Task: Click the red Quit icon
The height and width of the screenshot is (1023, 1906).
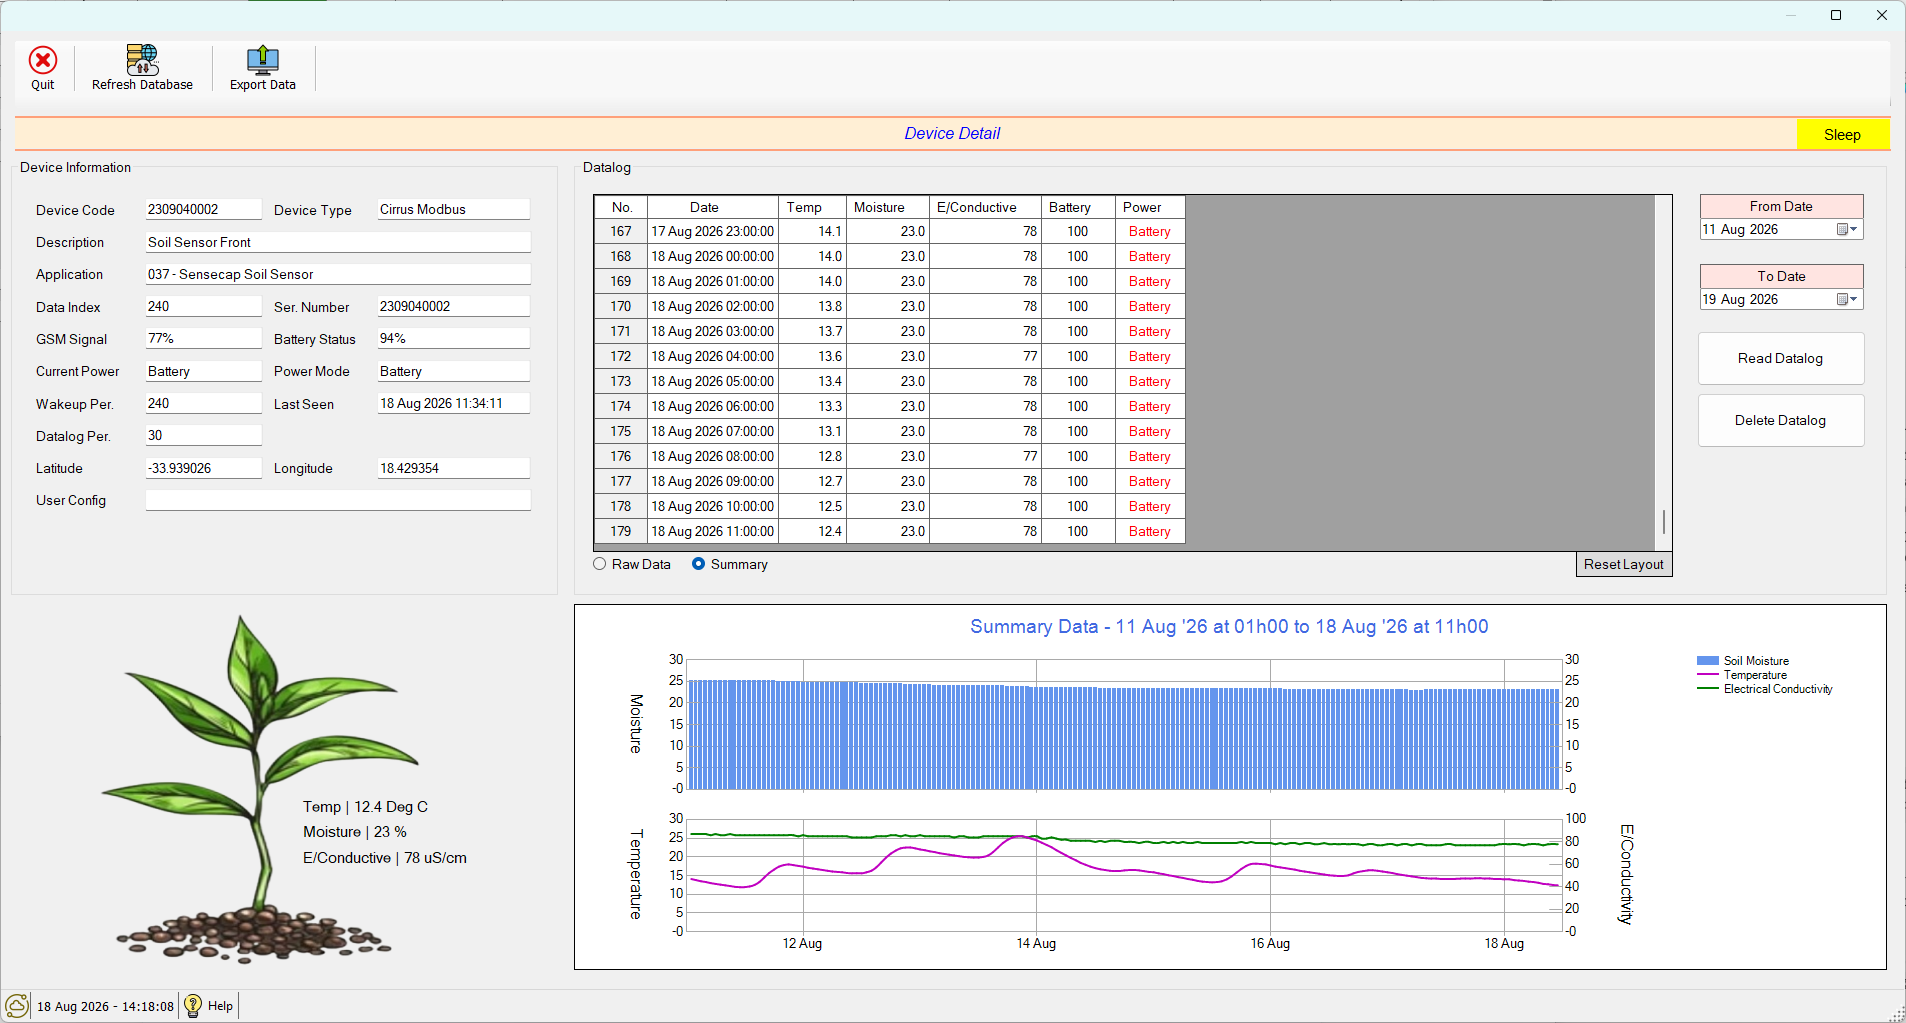Action: click(43, 61)
